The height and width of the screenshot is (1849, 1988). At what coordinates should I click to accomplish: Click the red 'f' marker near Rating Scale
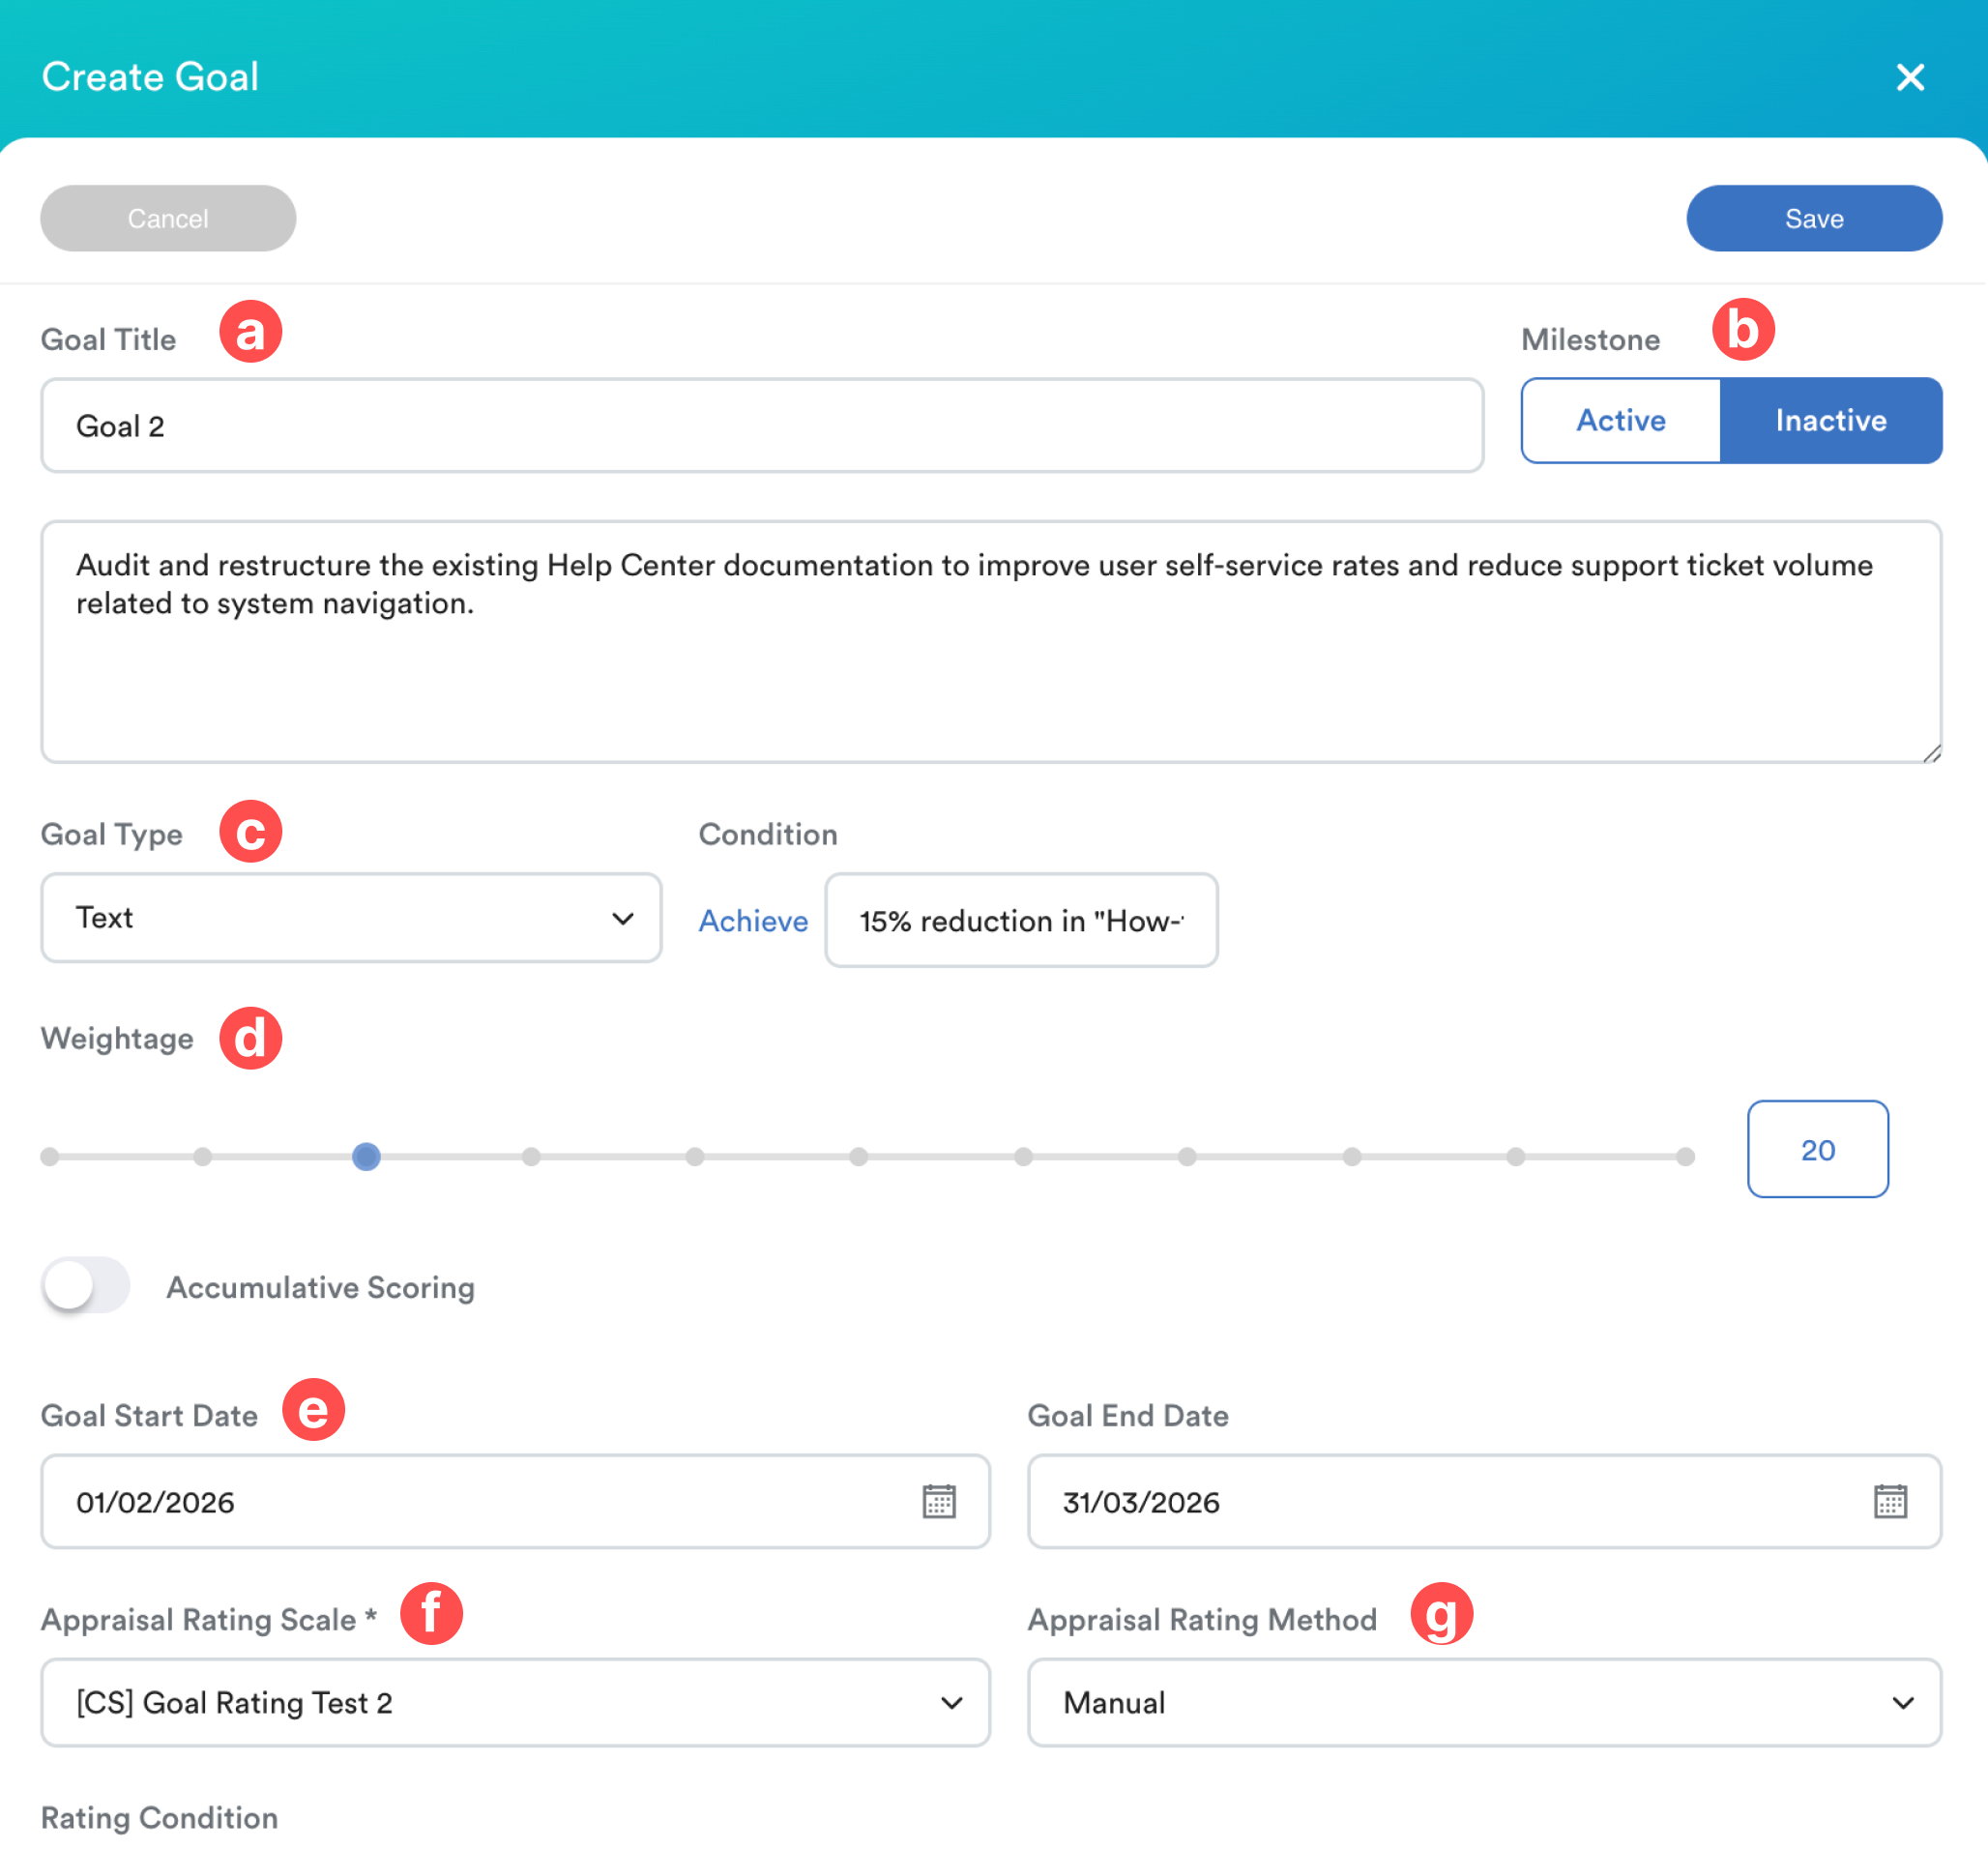(x=431, y=1612)
